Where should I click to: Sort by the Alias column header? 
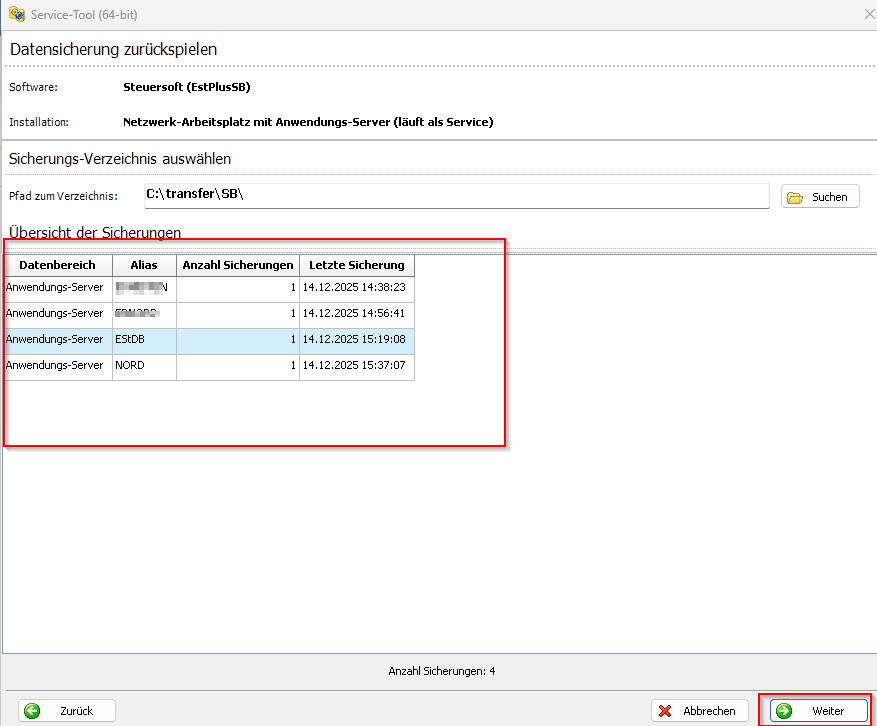(143, 265)
